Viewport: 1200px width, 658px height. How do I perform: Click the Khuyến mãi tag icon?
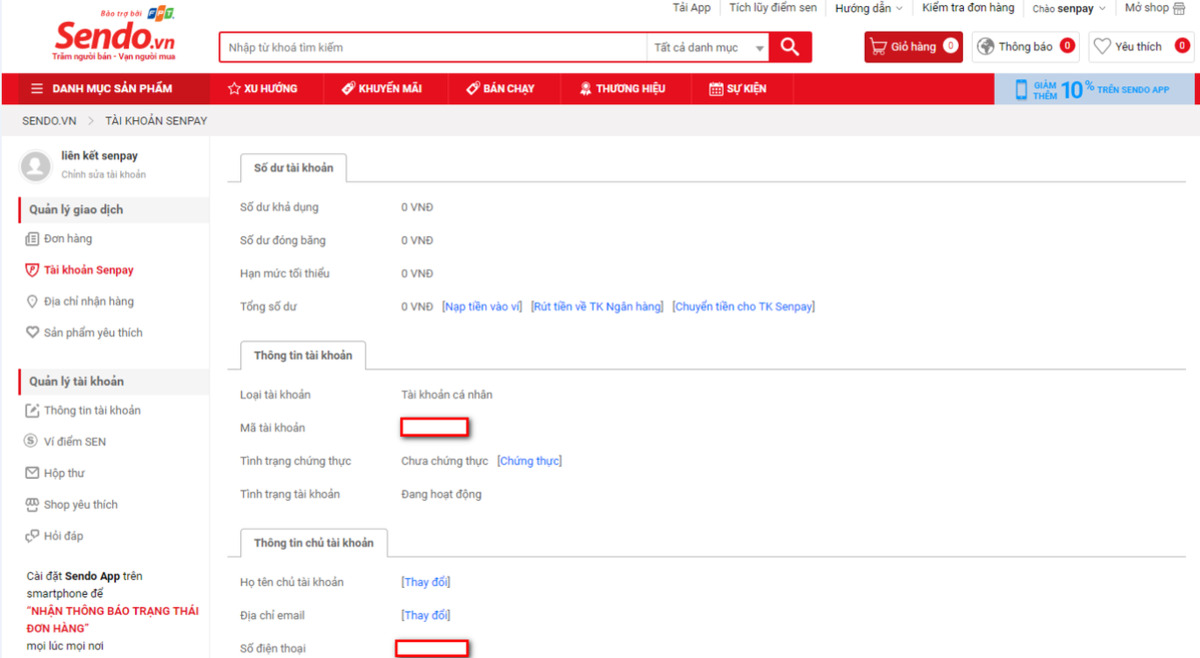click(348, 89)
